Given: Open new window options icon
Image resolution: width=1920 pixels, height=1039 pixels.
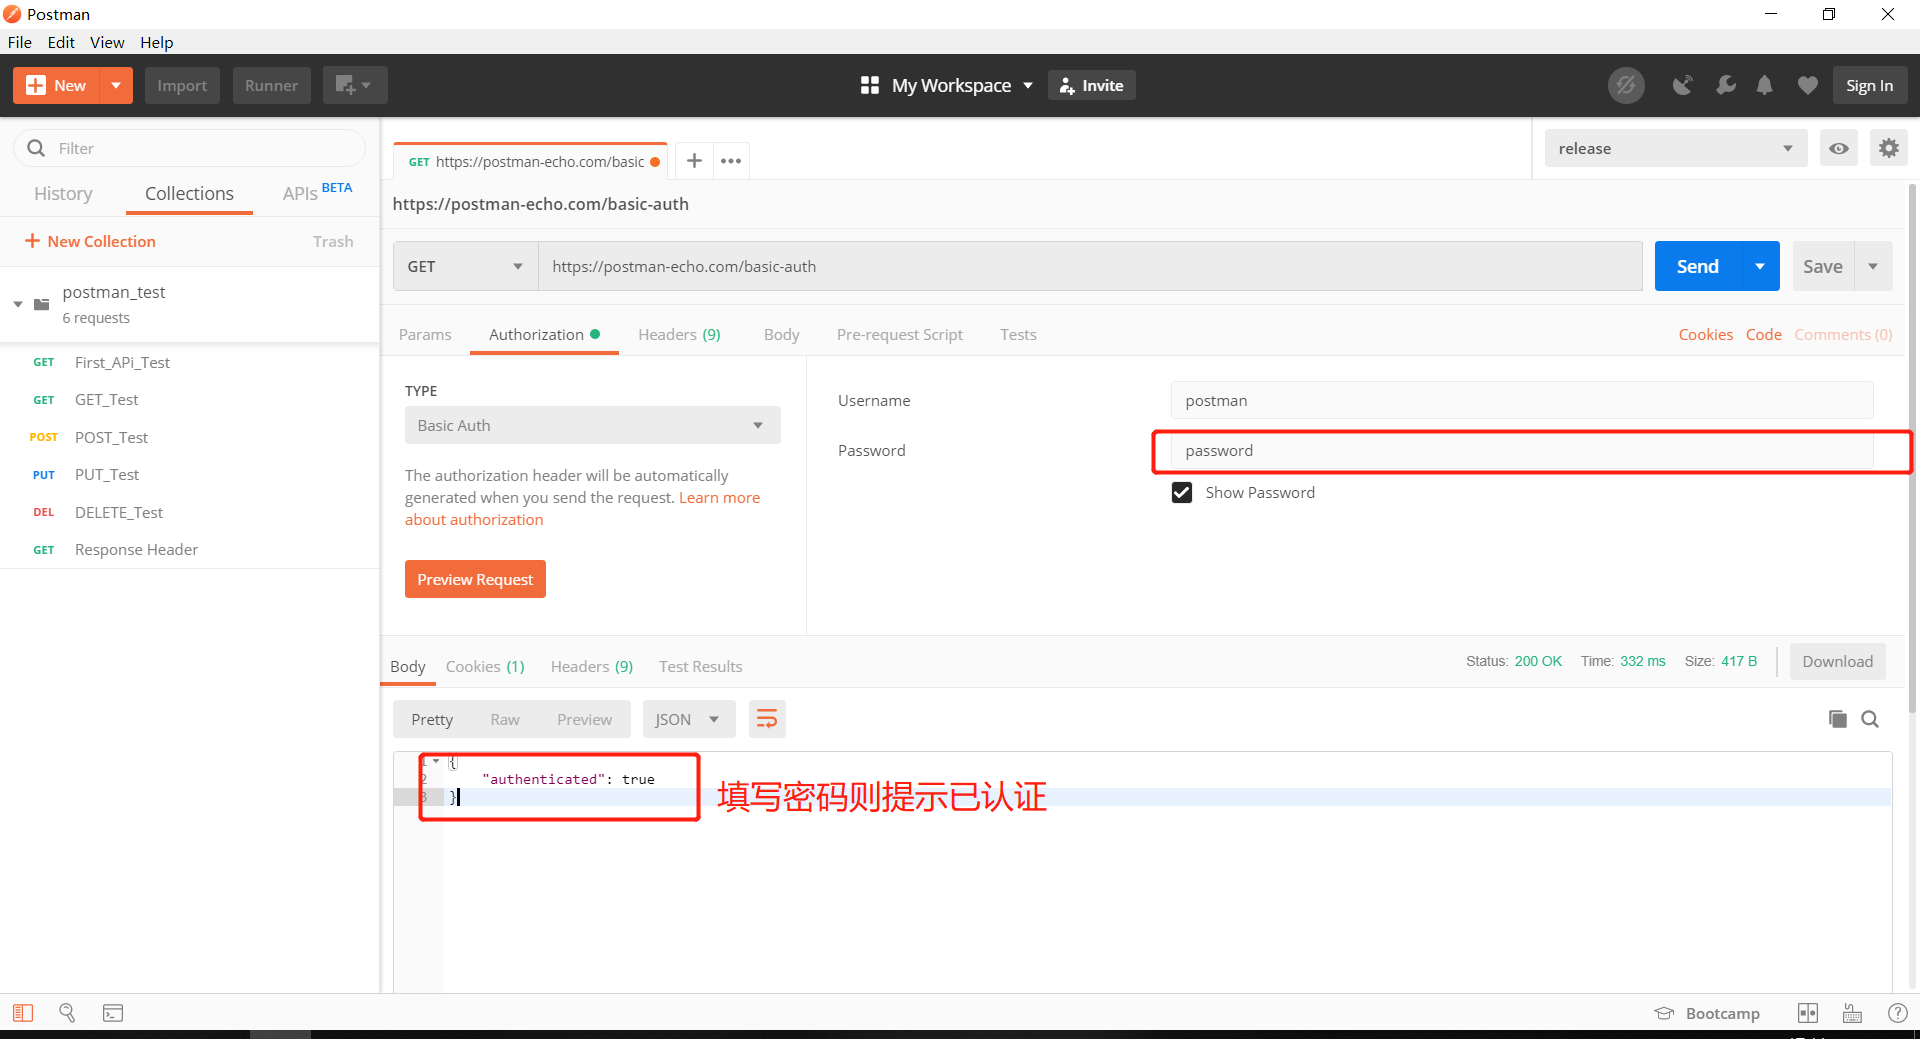Looking at the screenshot, I should pyautogui.click(x=354, y=86).
